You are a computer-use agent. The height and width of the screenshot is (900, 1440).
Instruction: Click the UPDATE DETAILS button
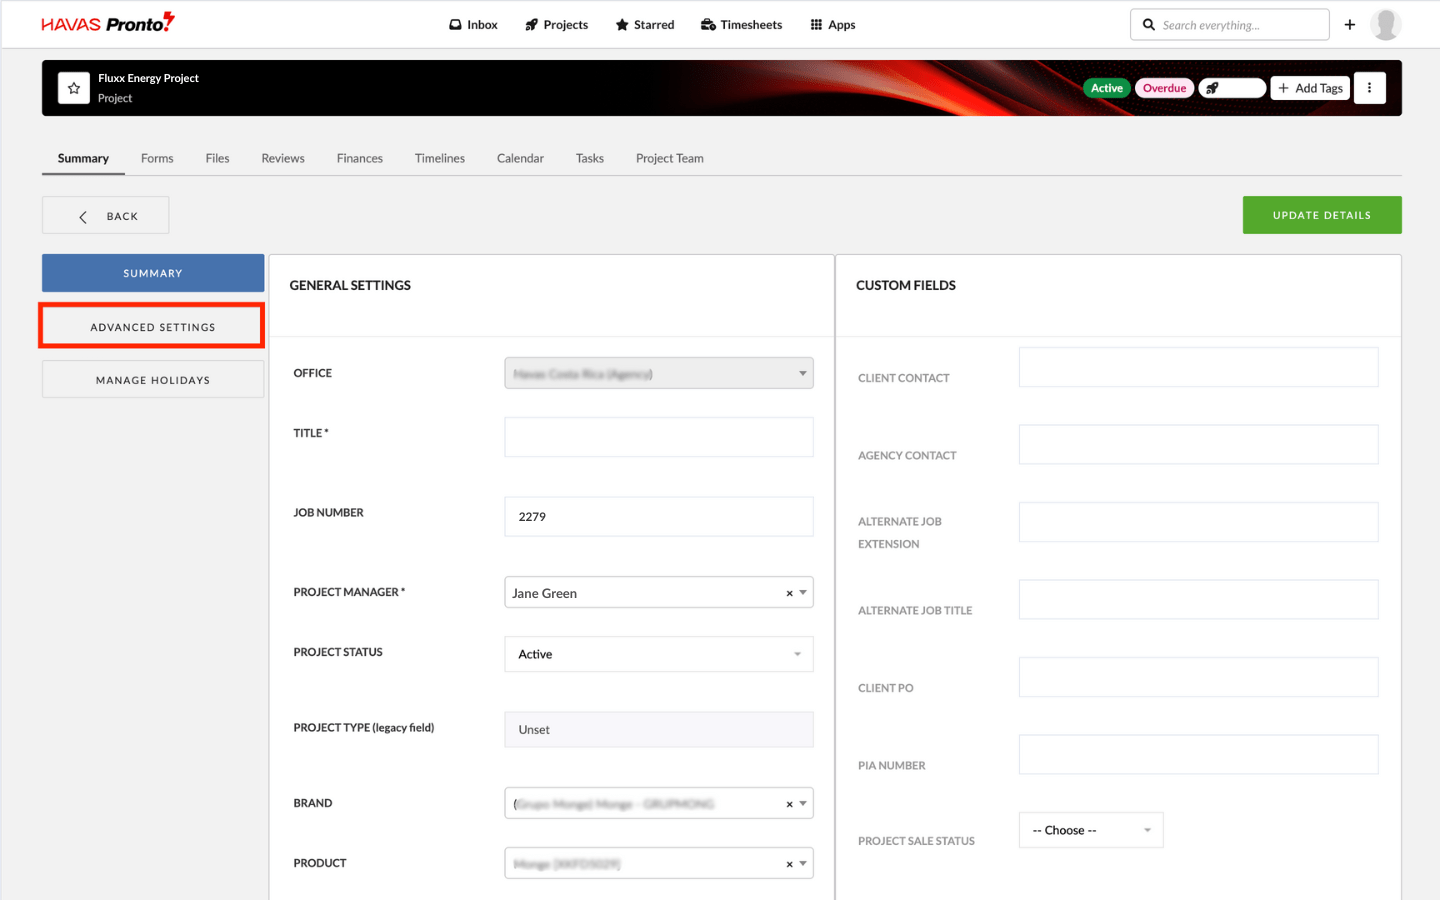coord(1322,215)
